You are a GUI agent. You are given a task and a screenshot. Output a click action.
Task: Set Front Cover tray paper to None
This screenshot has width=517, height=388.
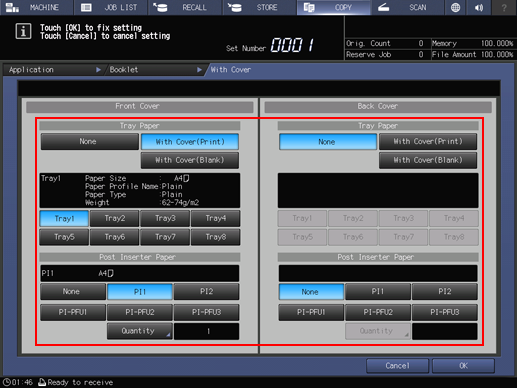click(89, 142)
